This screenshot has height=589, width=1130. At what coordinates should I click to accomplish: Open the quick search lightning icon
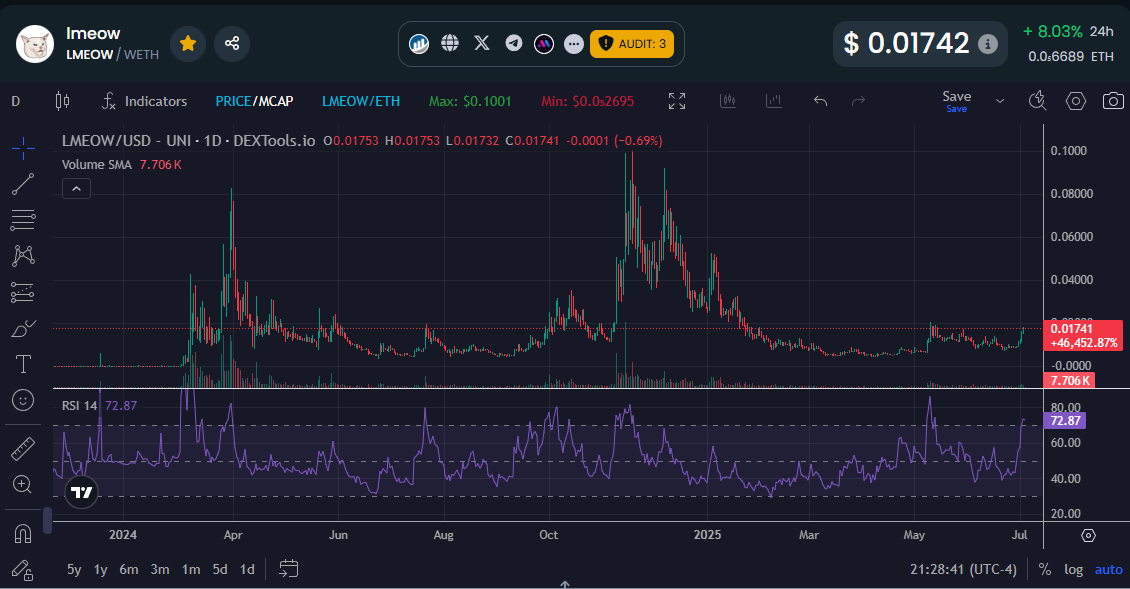coord(1037,101)
